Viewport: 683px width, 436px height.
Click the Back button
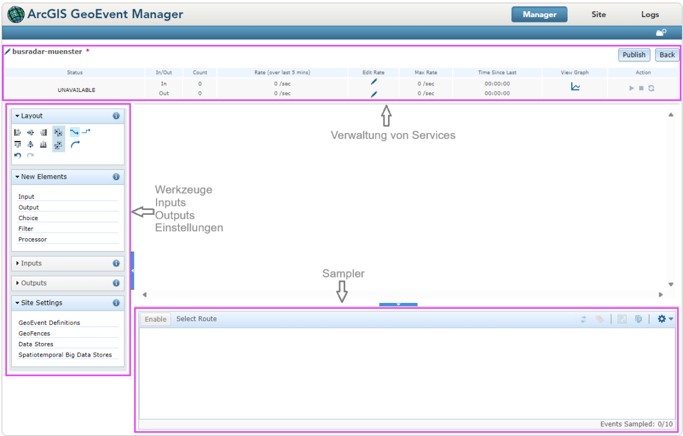pyautogui.click(x=667, y=55)
